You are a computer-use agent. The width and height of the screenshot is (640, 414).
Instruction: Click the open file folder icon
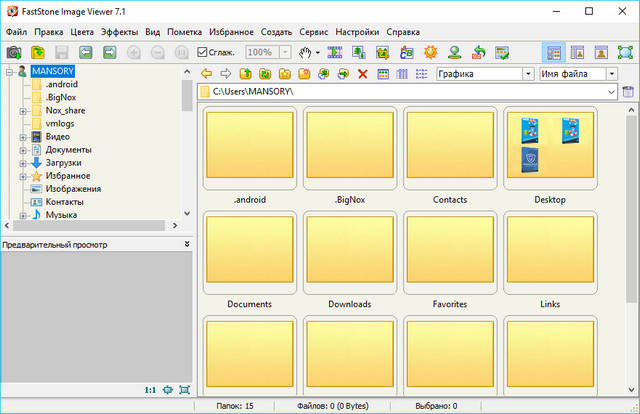pyautogui.click(x=37, y=52)
